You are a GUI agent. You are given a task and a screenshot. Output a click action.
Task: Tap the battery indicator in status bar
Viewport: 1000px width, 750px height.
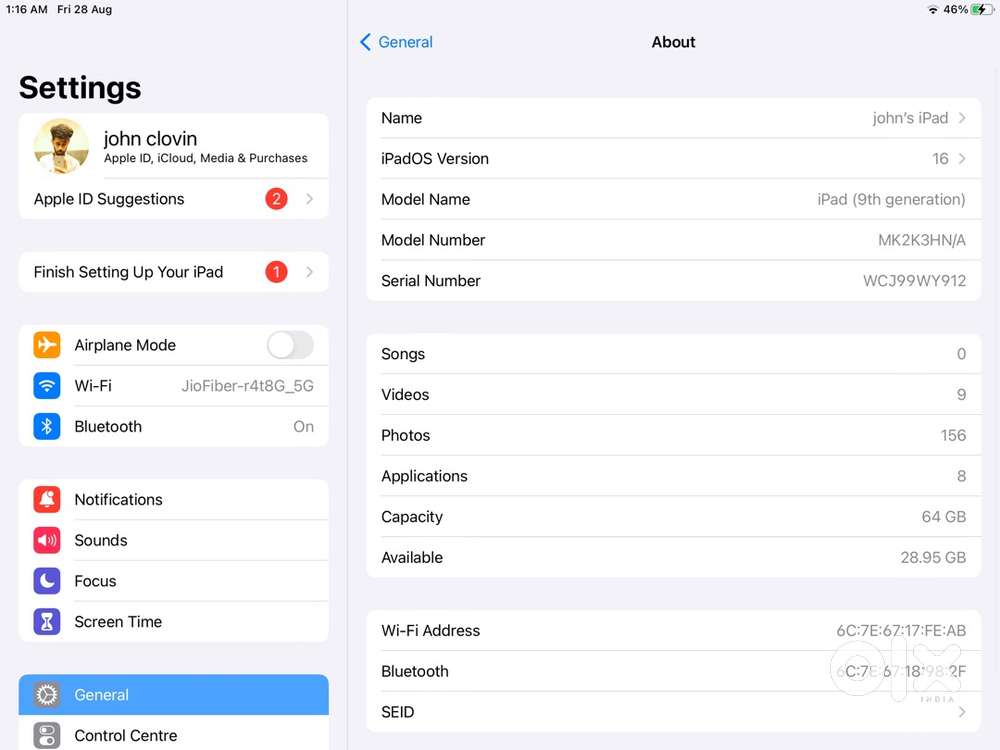click(x=982, y=10)
